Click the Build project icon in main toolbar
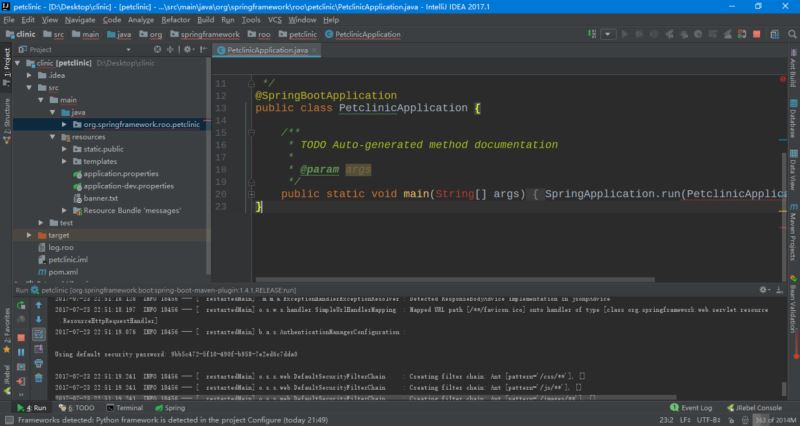 (x=592, y=34)
